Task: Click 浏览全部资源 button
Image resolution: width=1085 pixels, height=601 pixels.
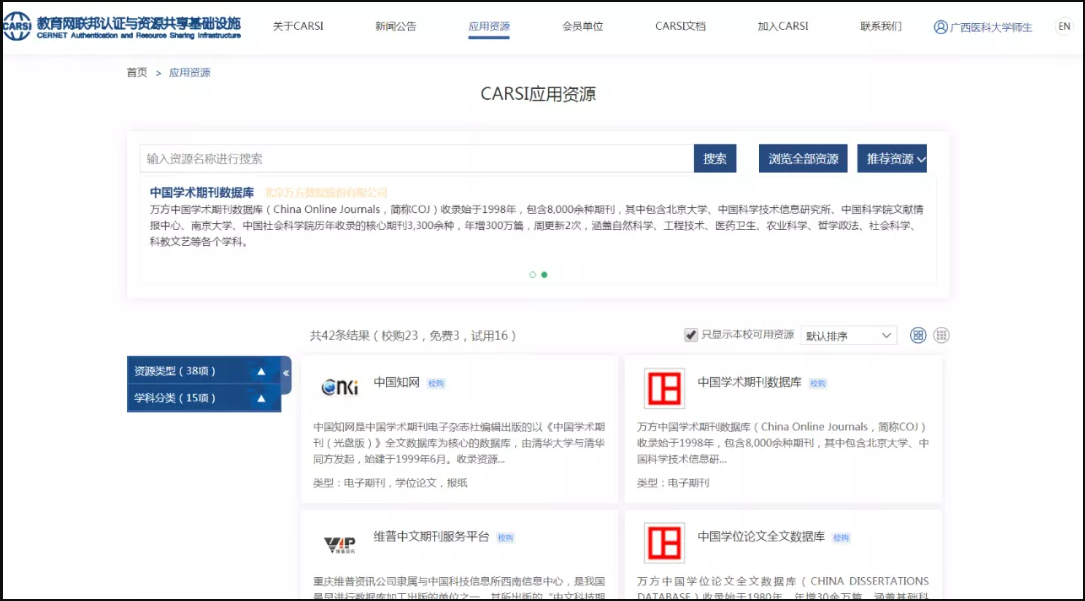Action: [x=803, y=158]
